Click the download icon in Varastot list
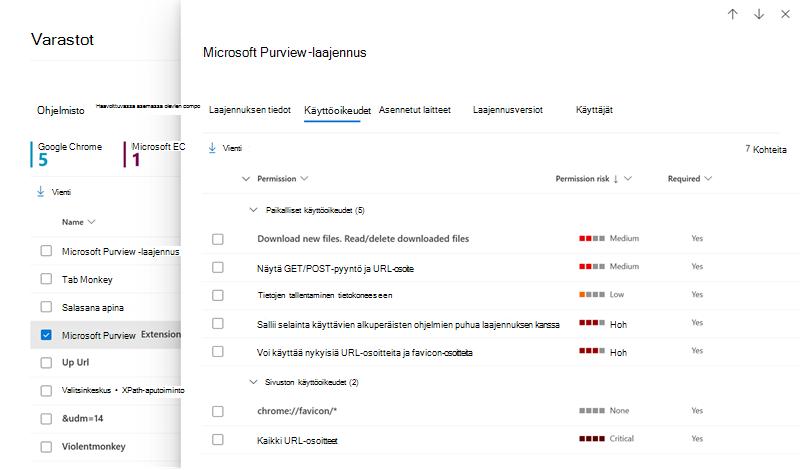The image size is (800, 470). click(41, 192)
